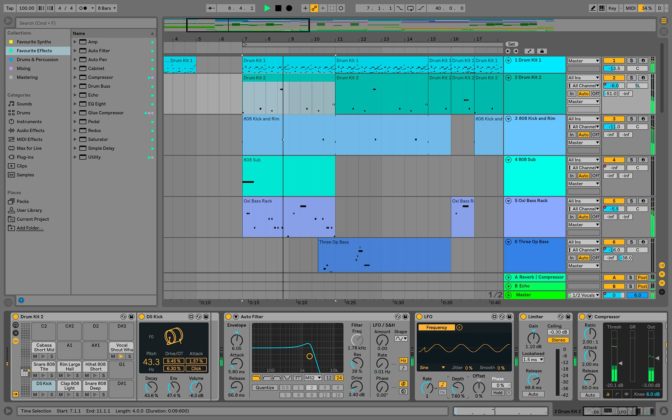Arm the Arrangement Record circle button

[289, 8]
